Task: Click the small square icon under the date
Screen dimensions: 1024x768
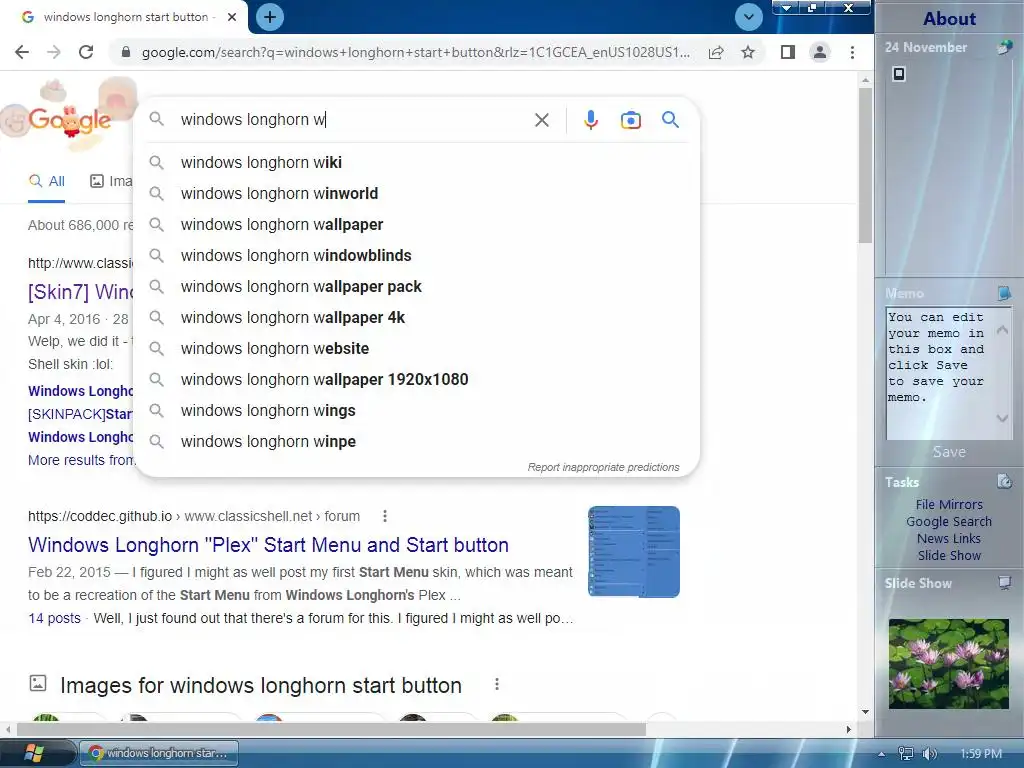Action: click(x=899, y=74)
